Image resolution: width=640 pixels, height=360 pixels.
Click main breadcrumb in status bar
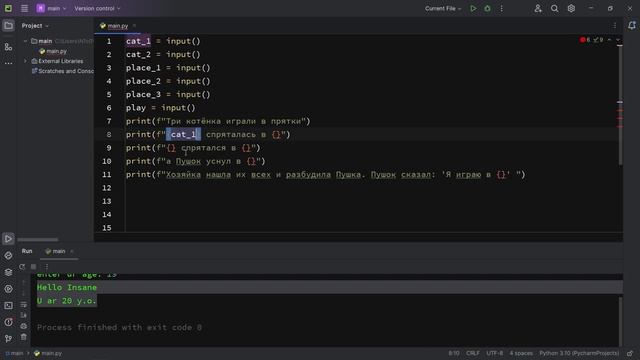point(14,353)
